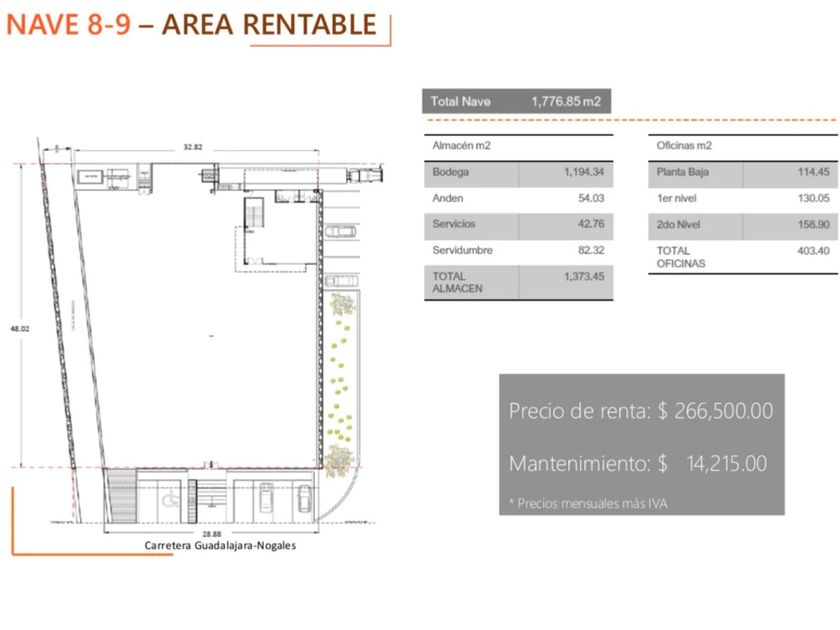Select the 32.82 dimension on floor plan
Viewport: 840px width, 630px height.
pos(193,147)
